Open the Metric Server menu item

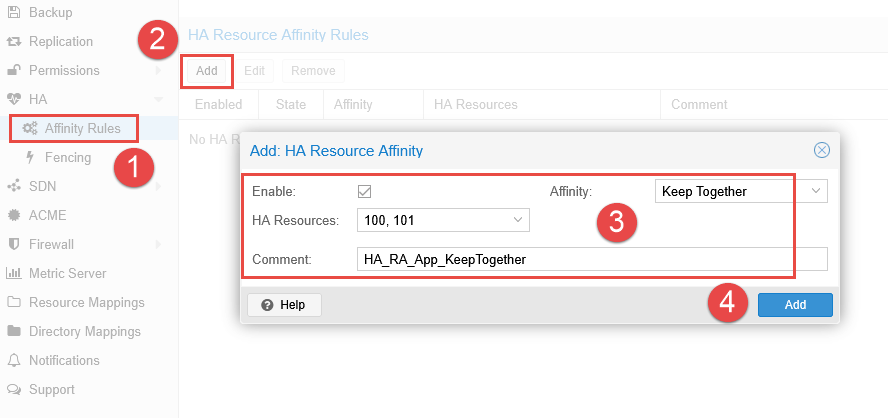coord(67,273)
